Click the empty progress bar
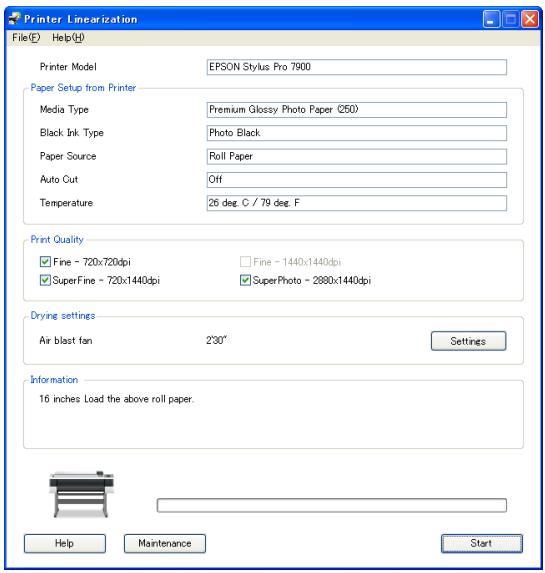 (x=332, y=505)
